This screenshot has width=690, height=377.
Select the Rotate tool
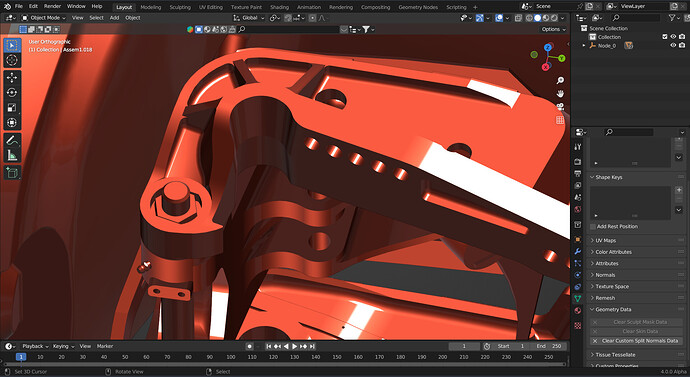[12, 93]
